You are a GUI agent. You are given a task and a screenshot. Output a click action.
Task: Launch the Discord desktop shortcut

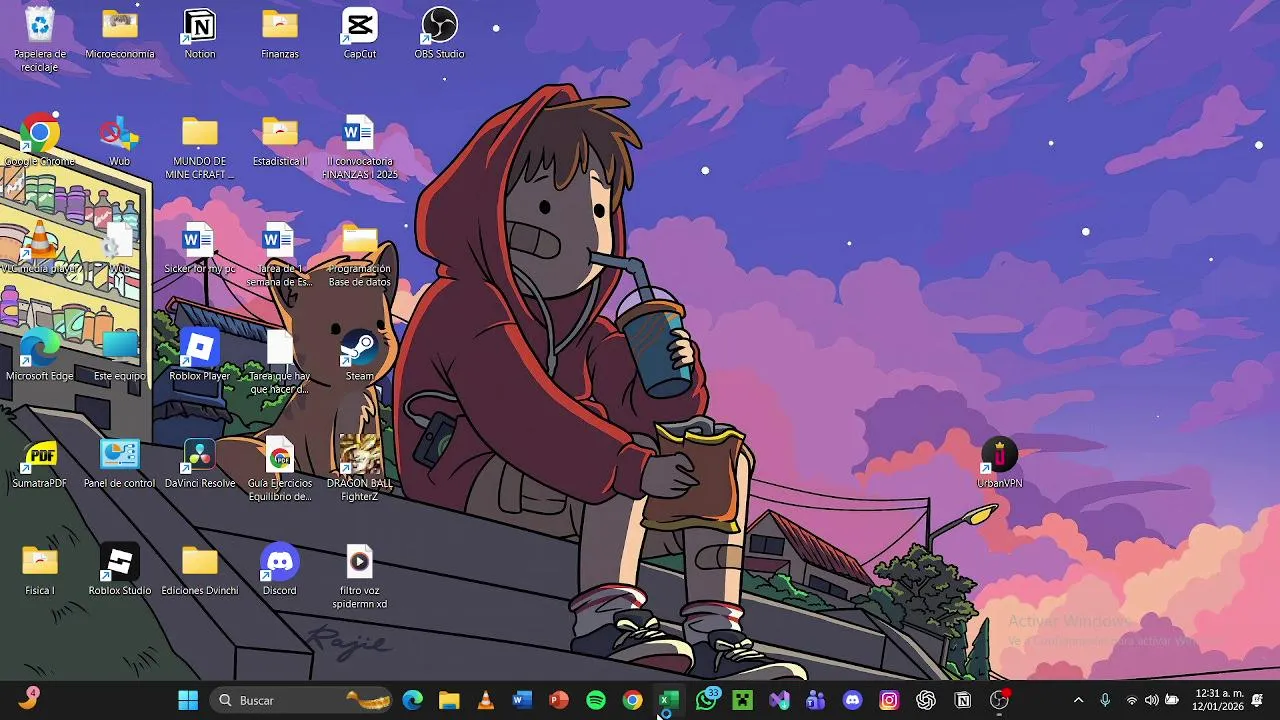click(280, 568)
